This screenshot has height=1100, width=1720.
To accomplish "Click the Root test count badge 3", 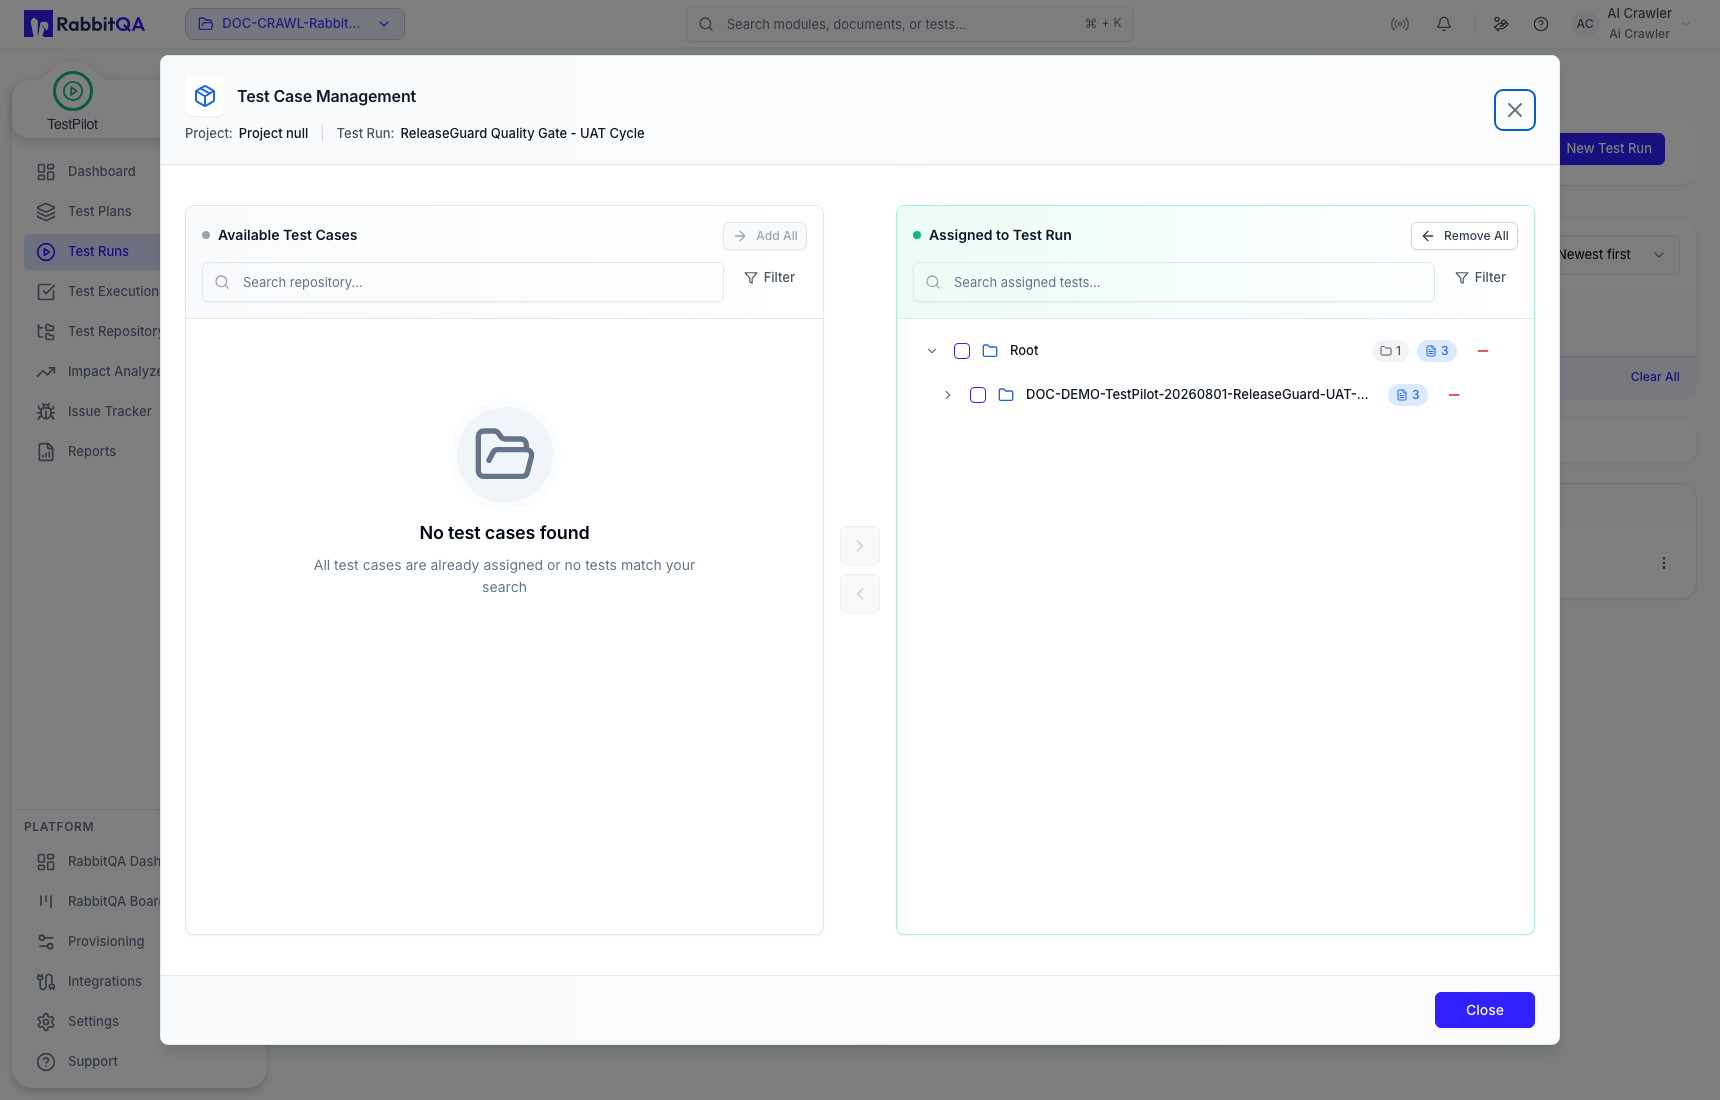I will click(x=1437, y=351).
